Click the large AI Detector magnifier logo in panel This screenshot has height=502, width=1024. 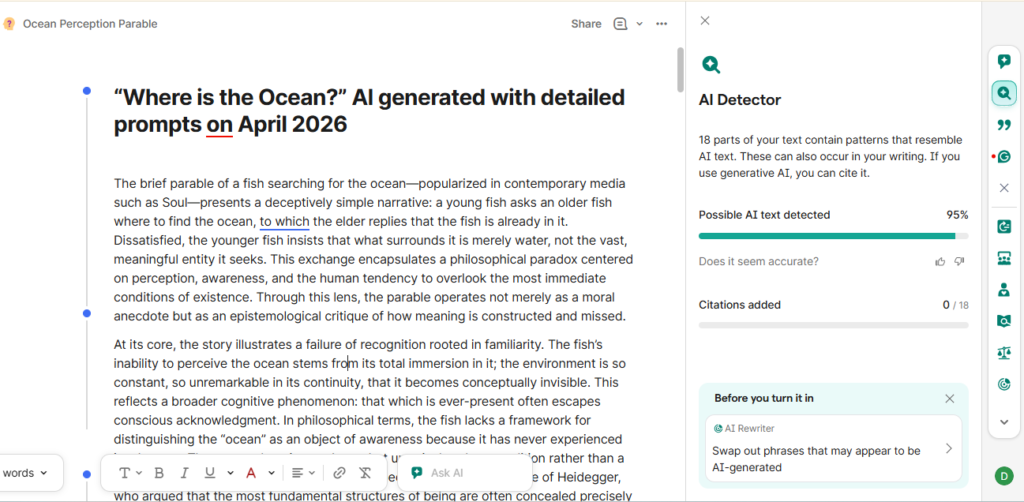click(711, 64)
